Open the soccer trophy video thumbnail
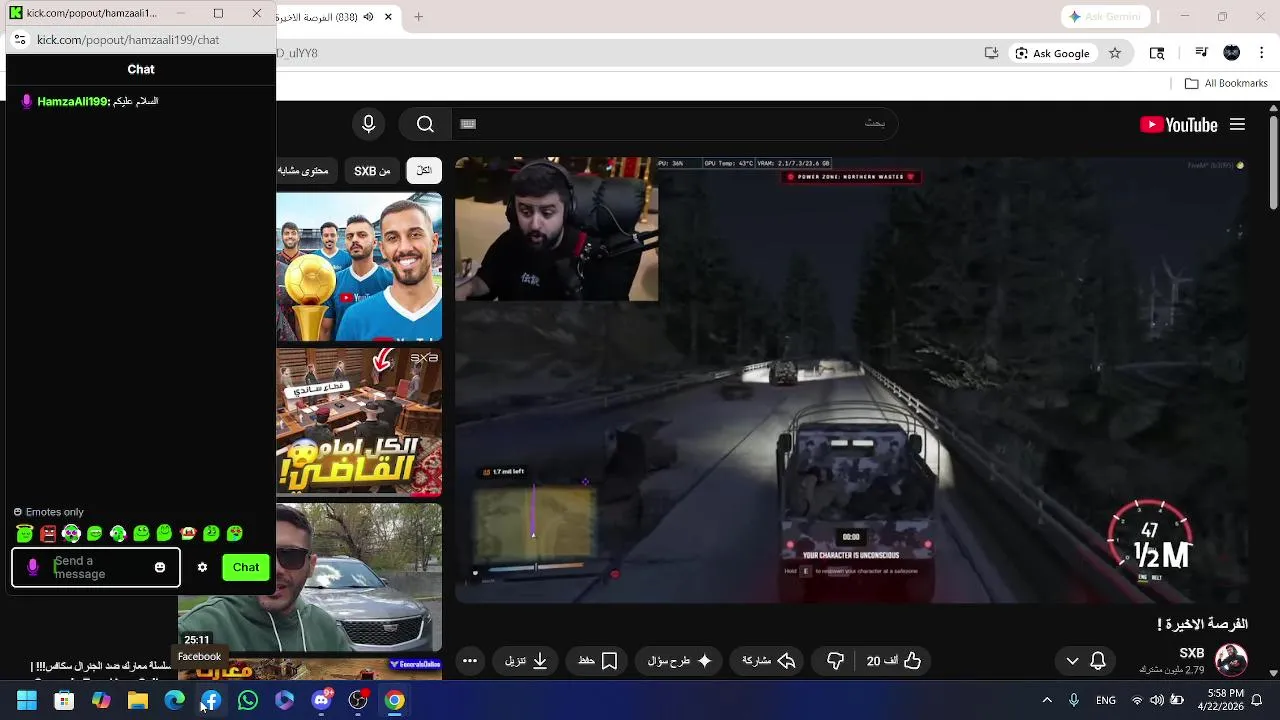Viewport: 1280px width, 720px height. pos(359,267)
